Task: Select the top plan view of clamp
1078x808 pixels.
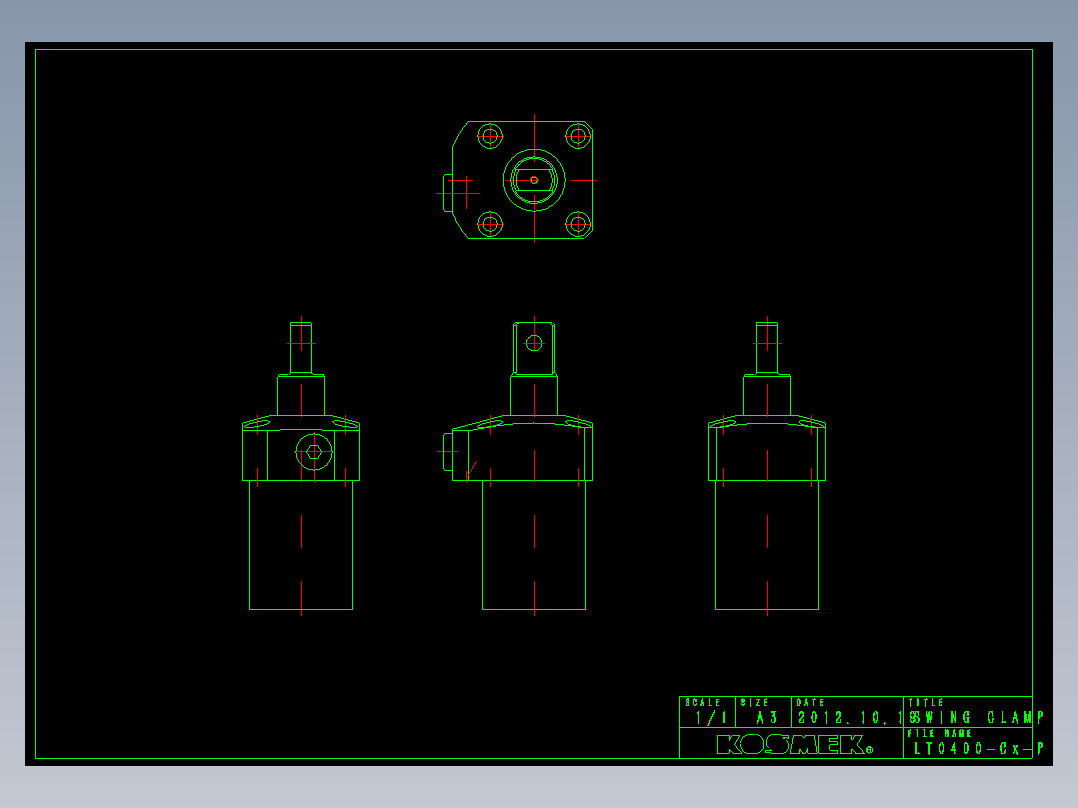Action: tap(517, 179)
